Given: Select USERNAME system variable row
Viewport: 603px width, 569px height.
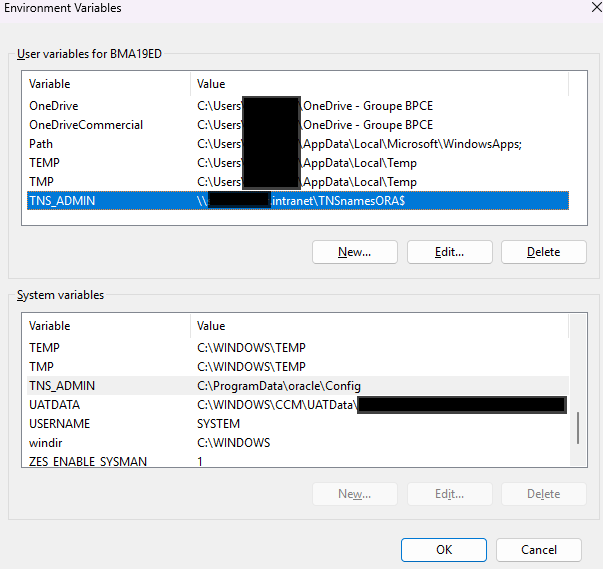Looking at the screenshot, I should click(298, 424).
